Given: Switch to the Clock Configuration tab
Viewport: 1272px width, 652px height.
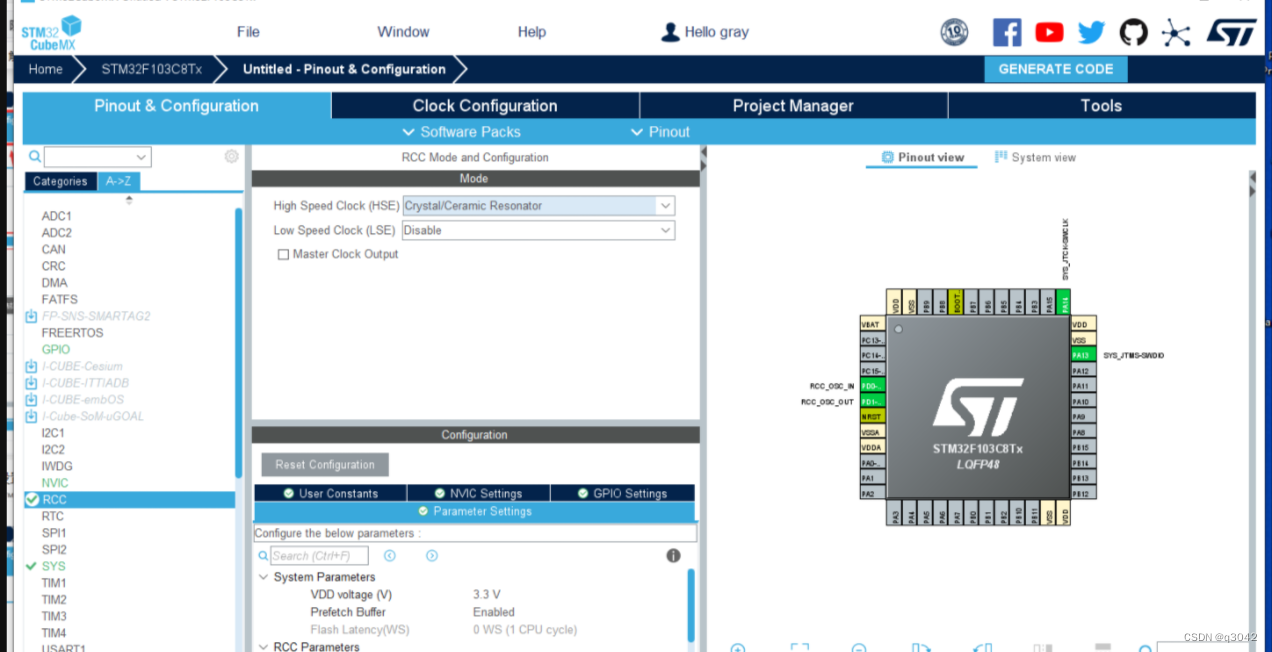Looking at the screenshot, I should 485,106.
